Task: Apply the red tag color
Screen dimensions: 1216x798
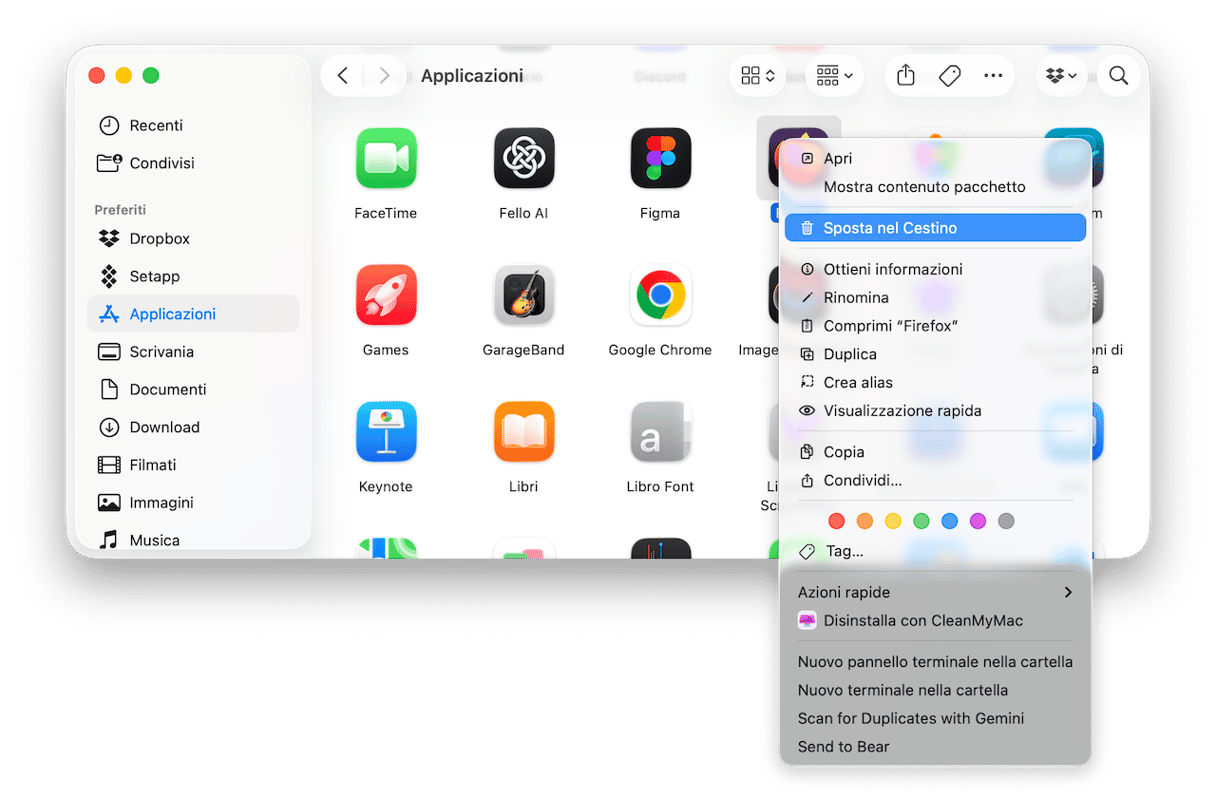Action: 837,521
